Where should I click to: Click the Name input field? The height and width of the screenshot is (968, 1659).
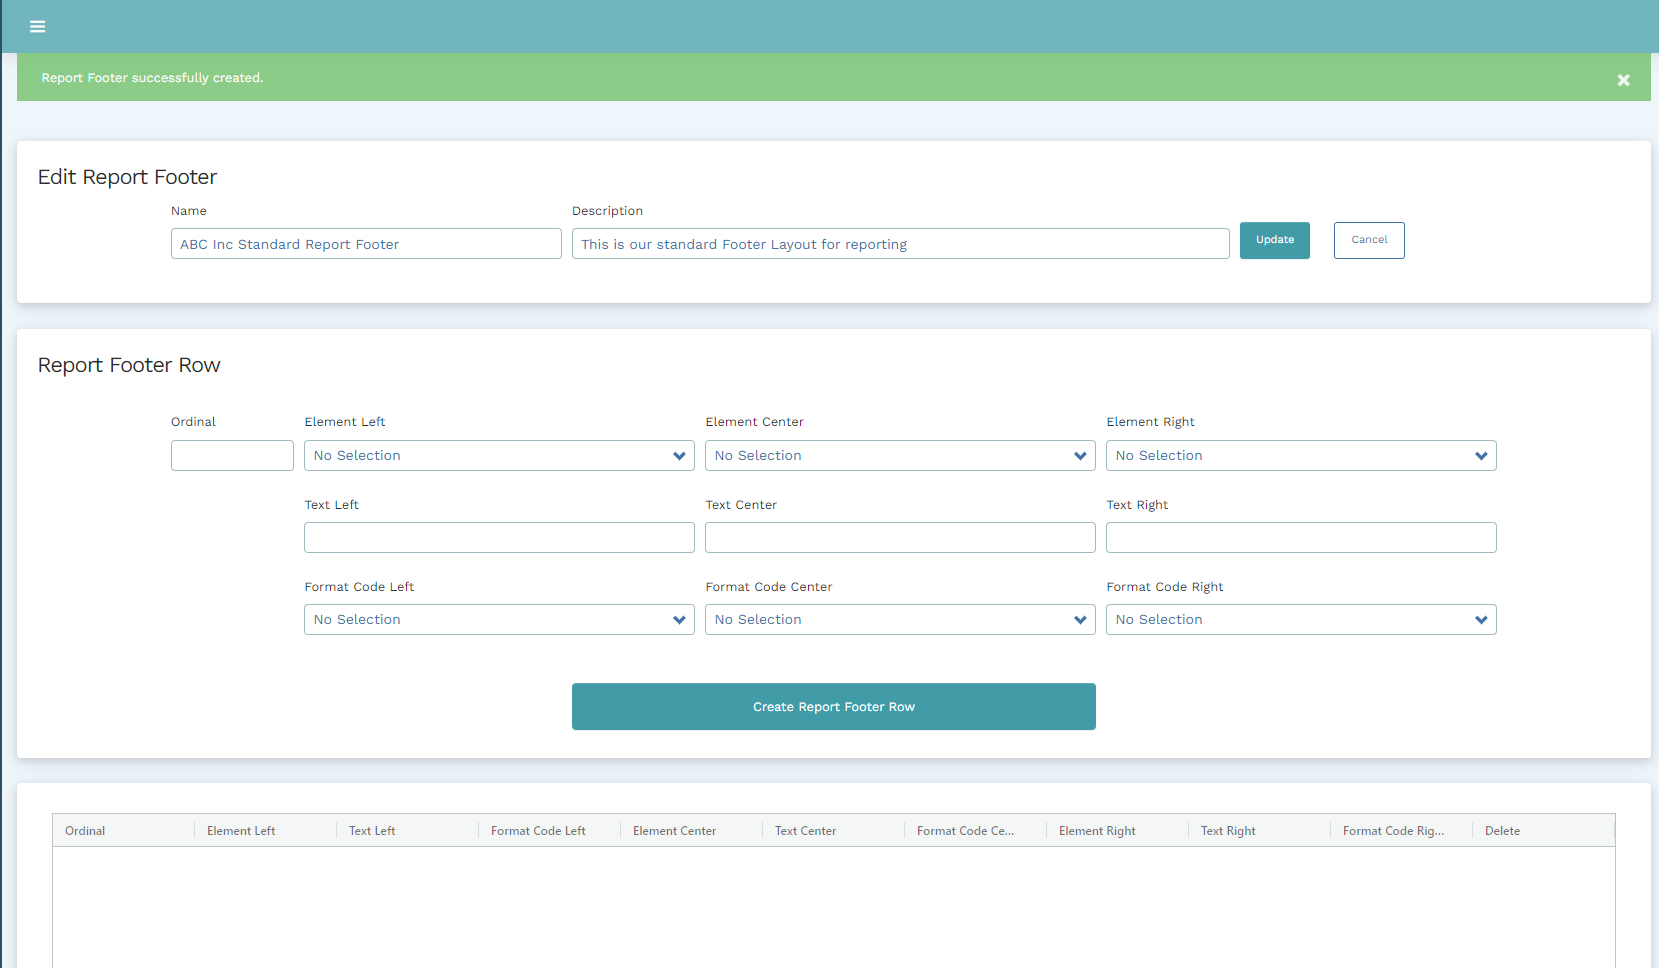pos(366,244)
